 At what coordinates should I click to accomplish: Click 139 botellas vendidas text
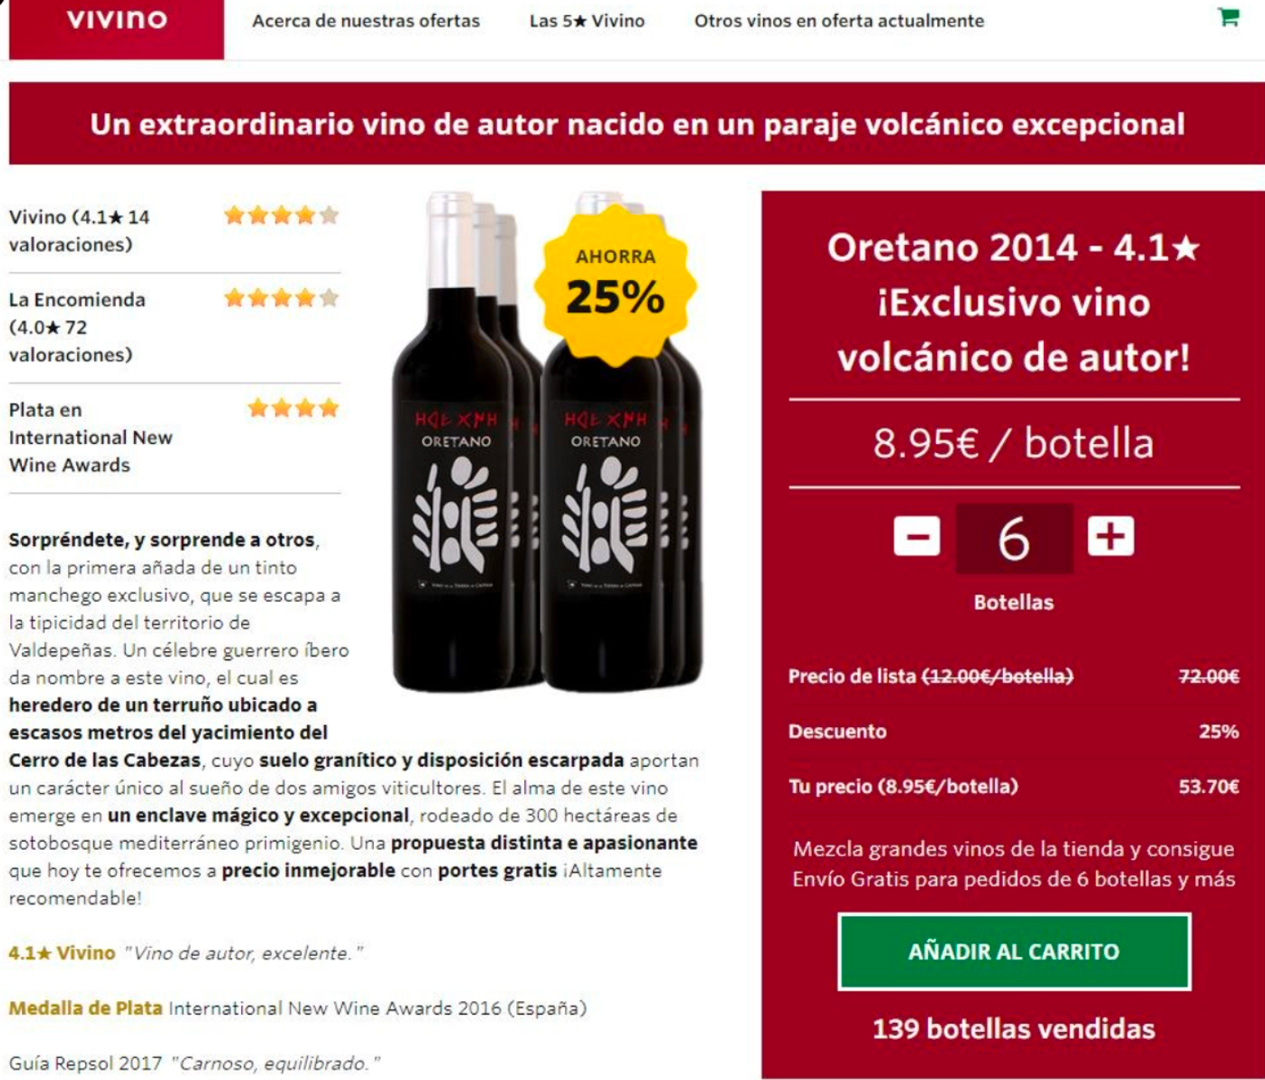click(x=1014, y=1029)
